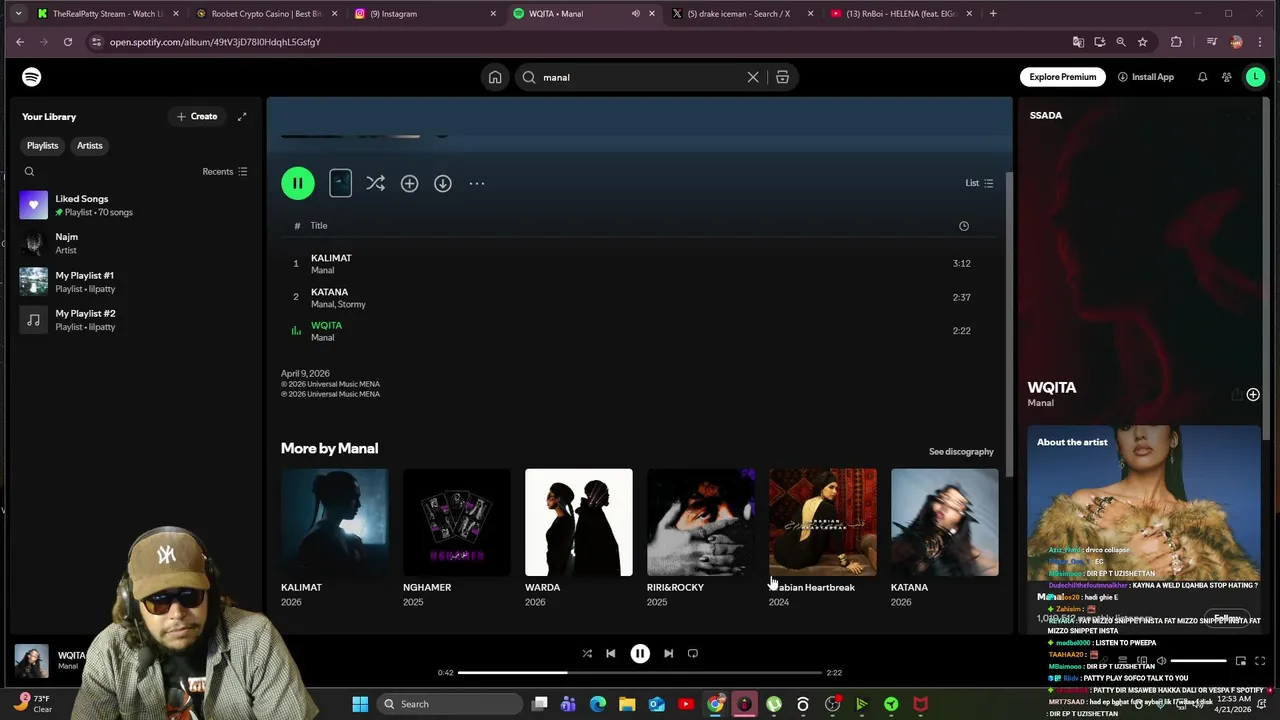The width and height of the screenshot is (1280, 720).
Task: Open Chrome tab search dropdown arrow
Action: 18,14
